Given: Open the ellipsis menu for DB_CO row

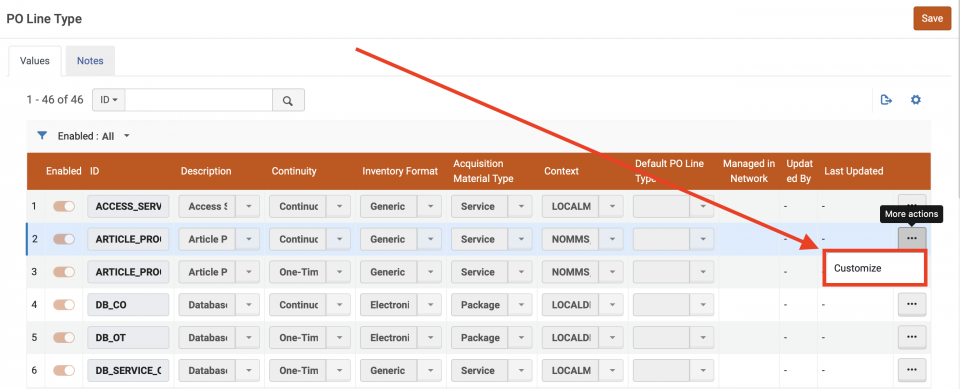Looking at the screenshot, I should pos(912,304).
